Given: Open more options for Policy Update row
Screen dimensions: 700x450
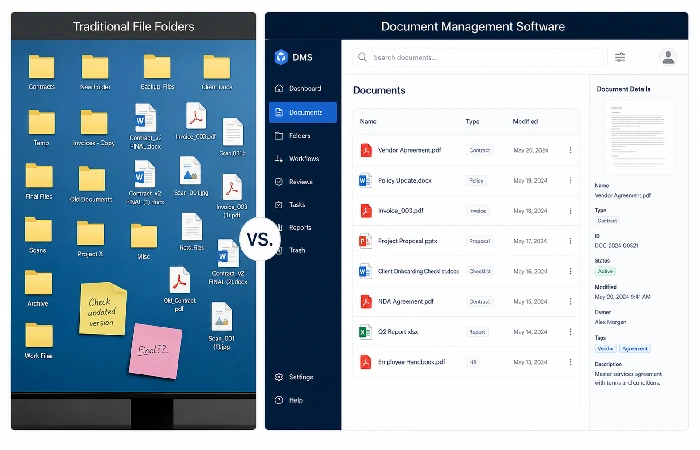Looking at the screenshot, I should point(570,180).
